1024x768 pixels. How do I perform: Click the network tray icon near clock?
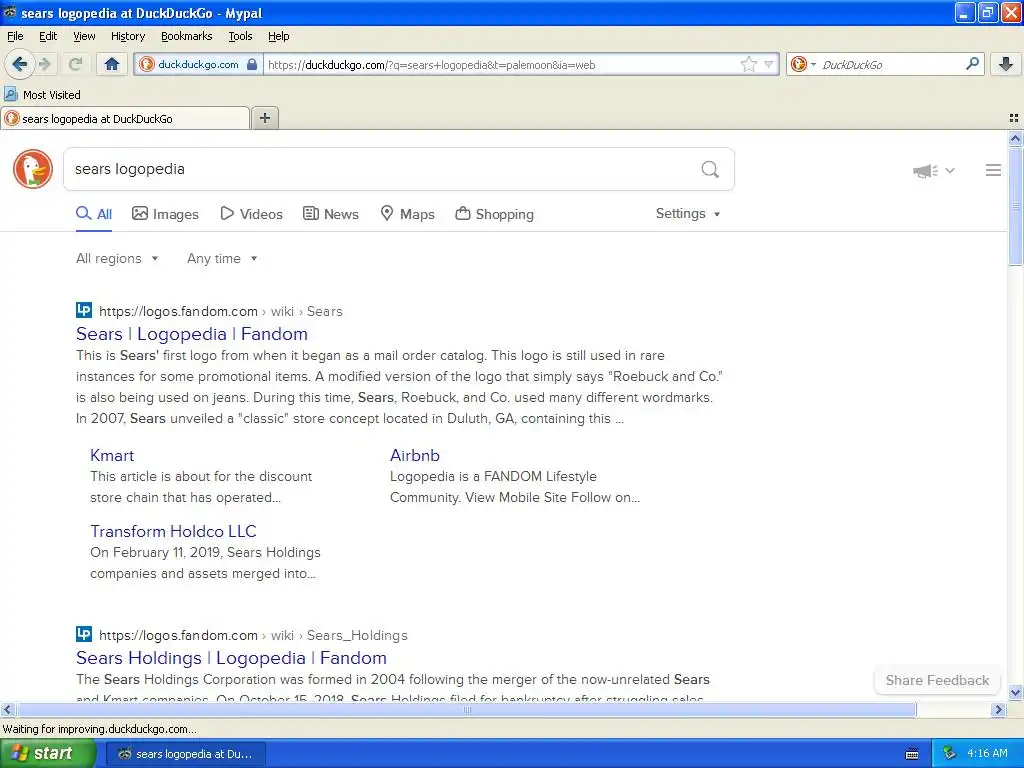click(x=949, y=753)
